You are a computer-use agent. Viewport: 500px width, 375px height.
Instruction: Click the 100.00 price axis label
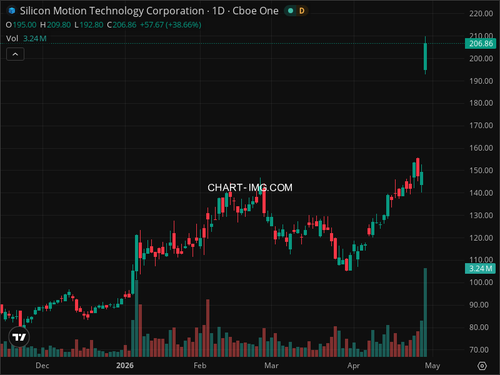(x=481, y=282)
